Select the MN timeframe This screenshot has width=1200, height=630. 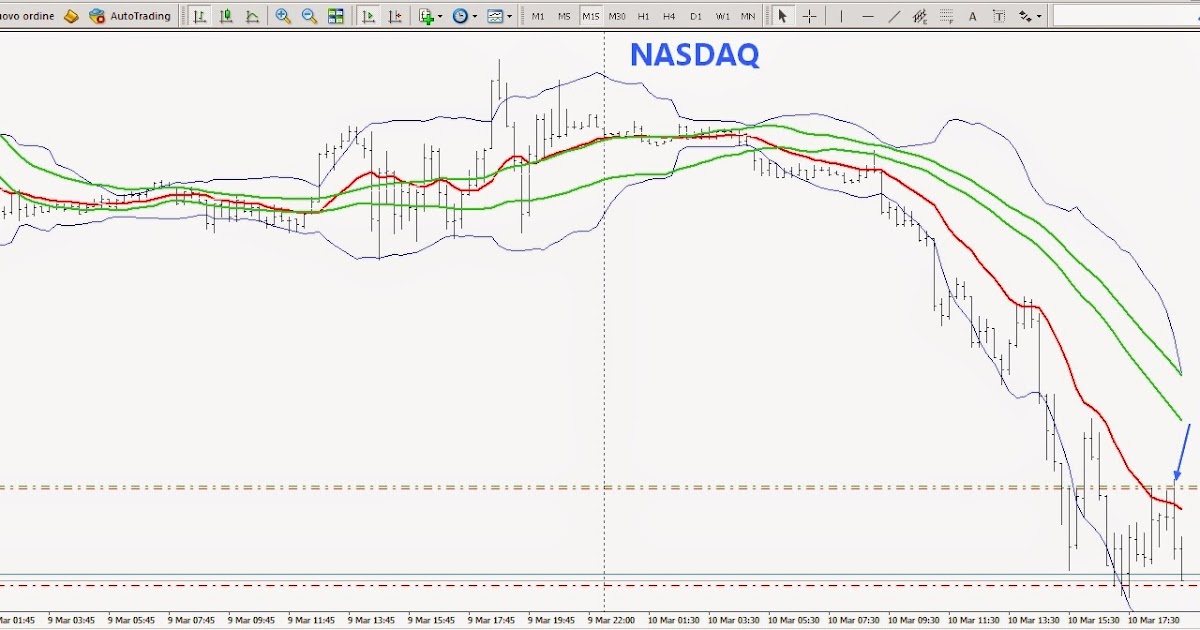pos(748,16)
